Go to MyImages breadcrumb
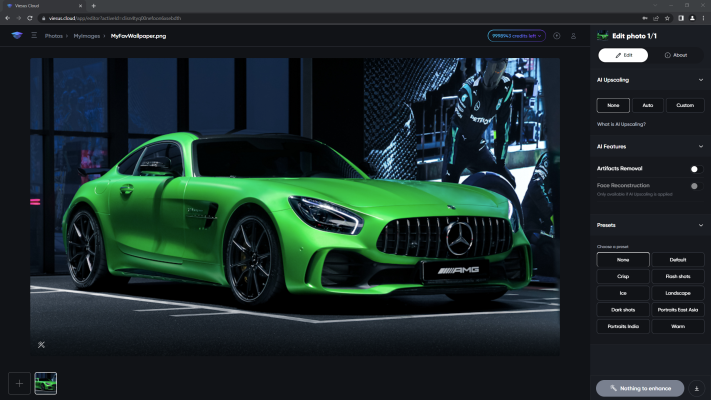 [87, 36]
